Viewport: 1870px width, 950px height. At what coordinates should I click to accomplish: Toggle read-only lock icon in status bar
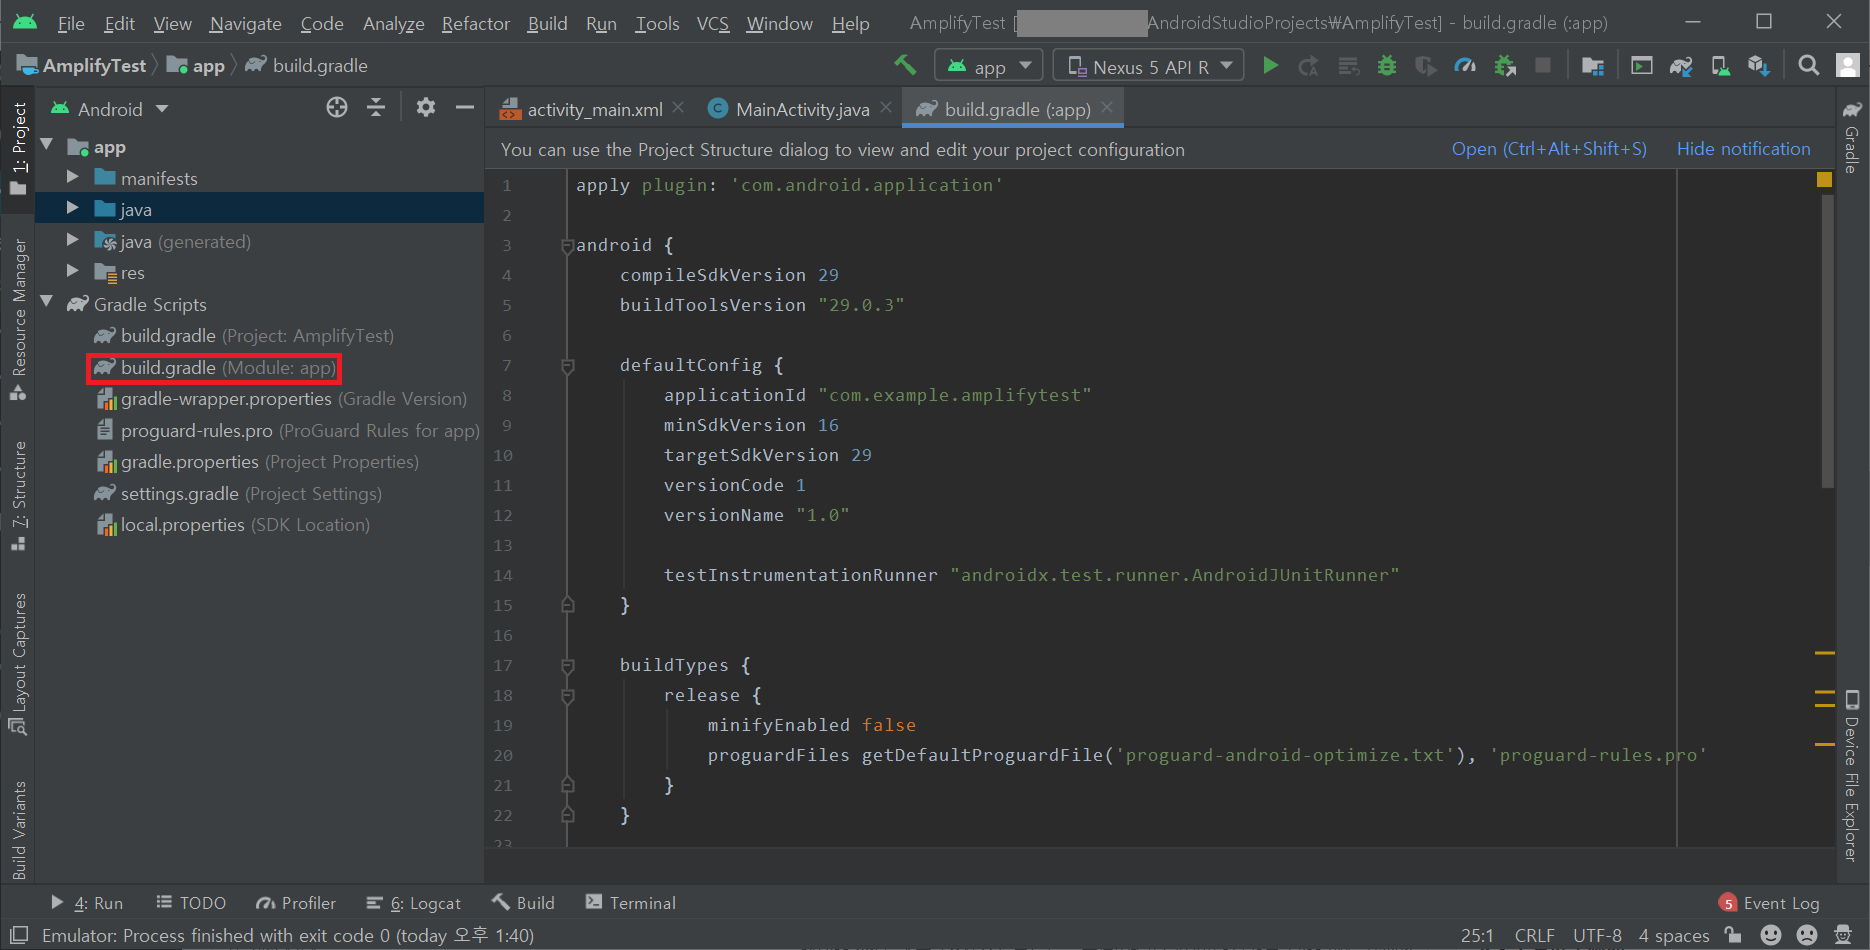point(1733,935)
